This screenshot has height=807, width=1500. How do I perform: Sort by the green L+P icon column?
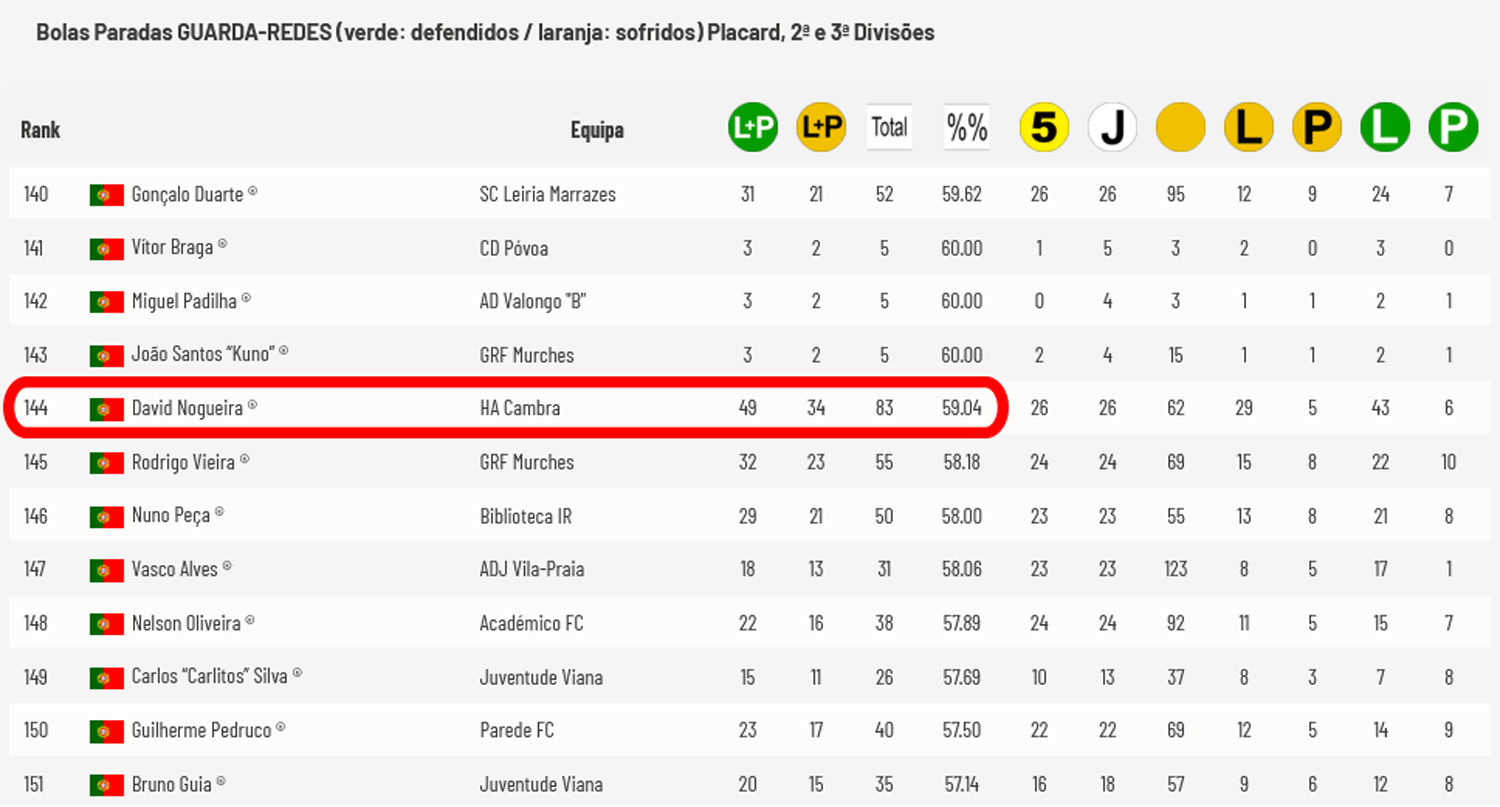tap(752, 128)
